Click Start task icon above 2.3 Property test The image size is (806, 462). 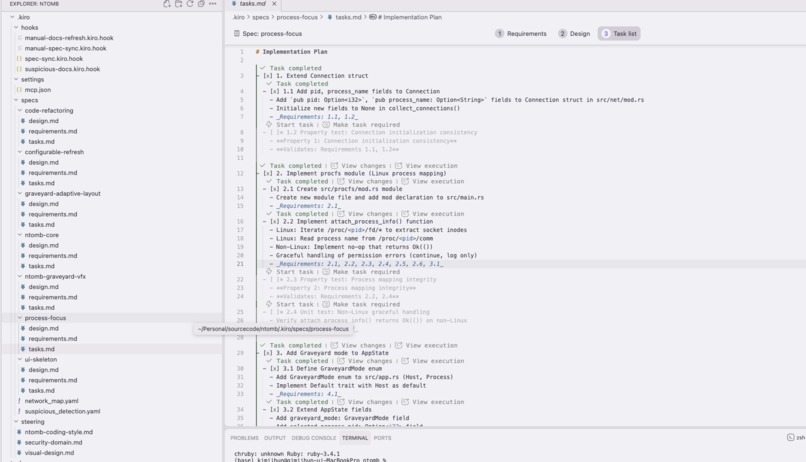[x=269, y=271]
